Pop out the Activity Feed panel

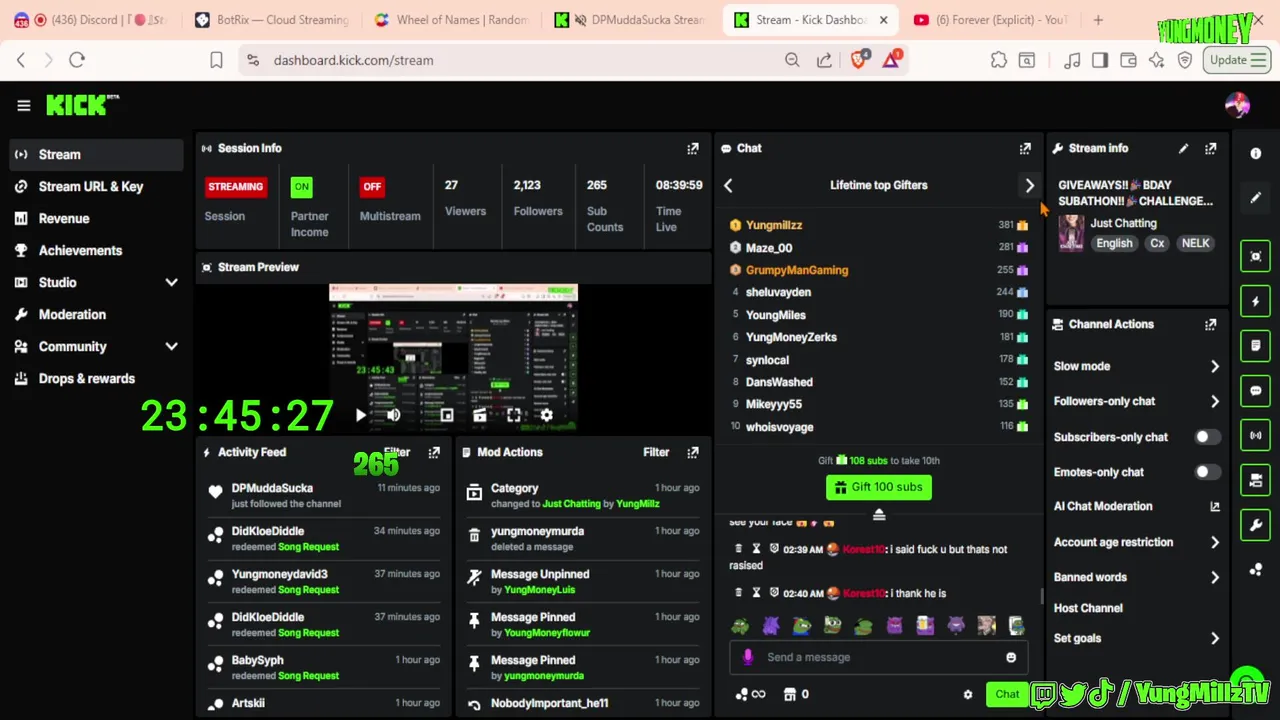click(434, 452)
